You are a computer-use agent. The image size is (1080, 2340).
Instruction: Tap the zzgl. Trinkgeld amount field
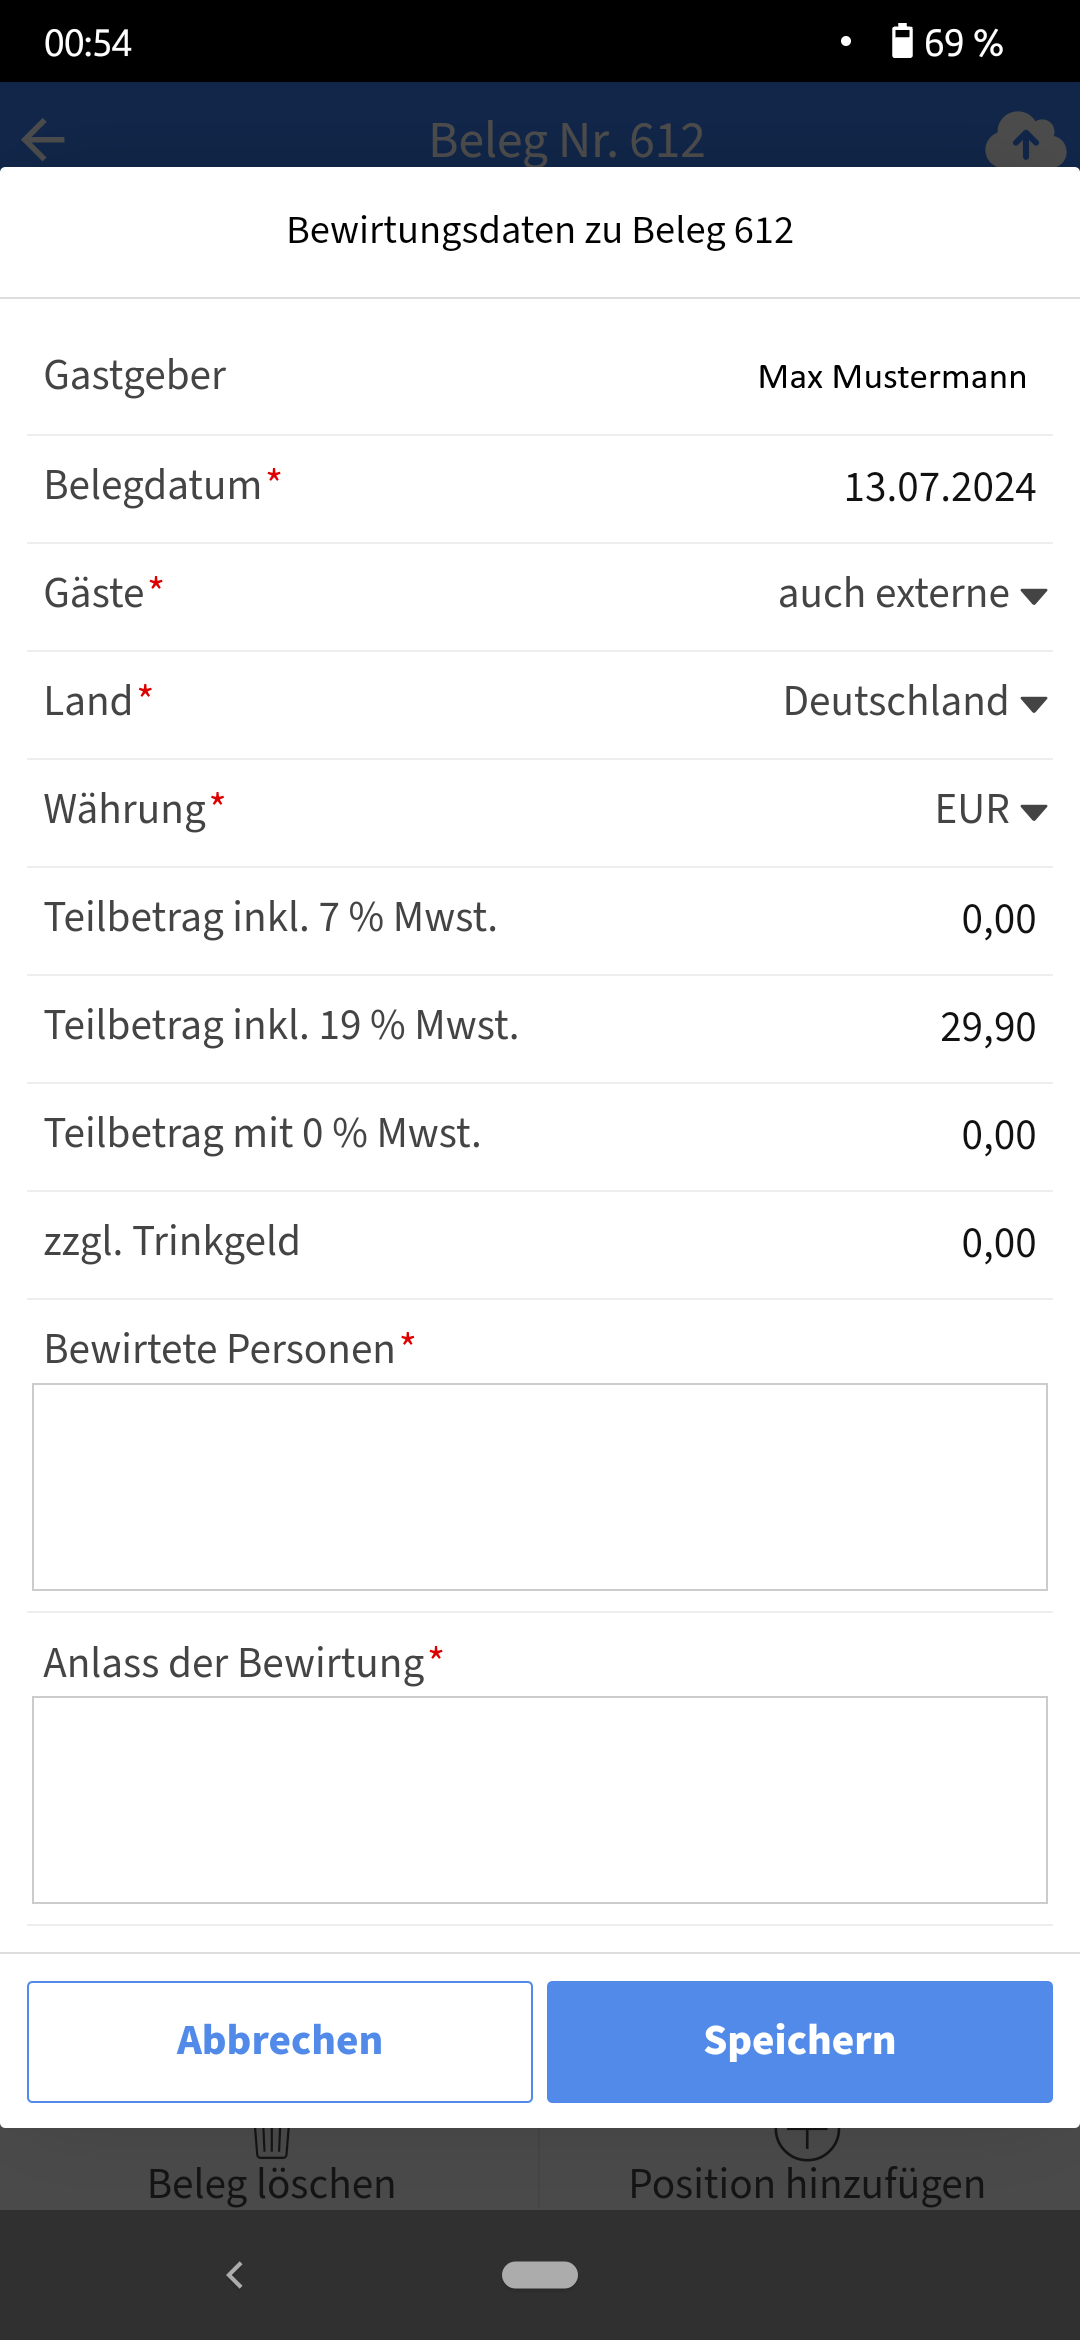pos(997,1243)
